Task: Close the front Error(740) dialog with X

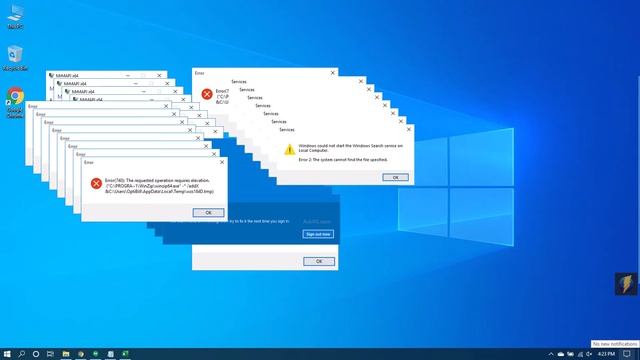Action: pos(222,162)
